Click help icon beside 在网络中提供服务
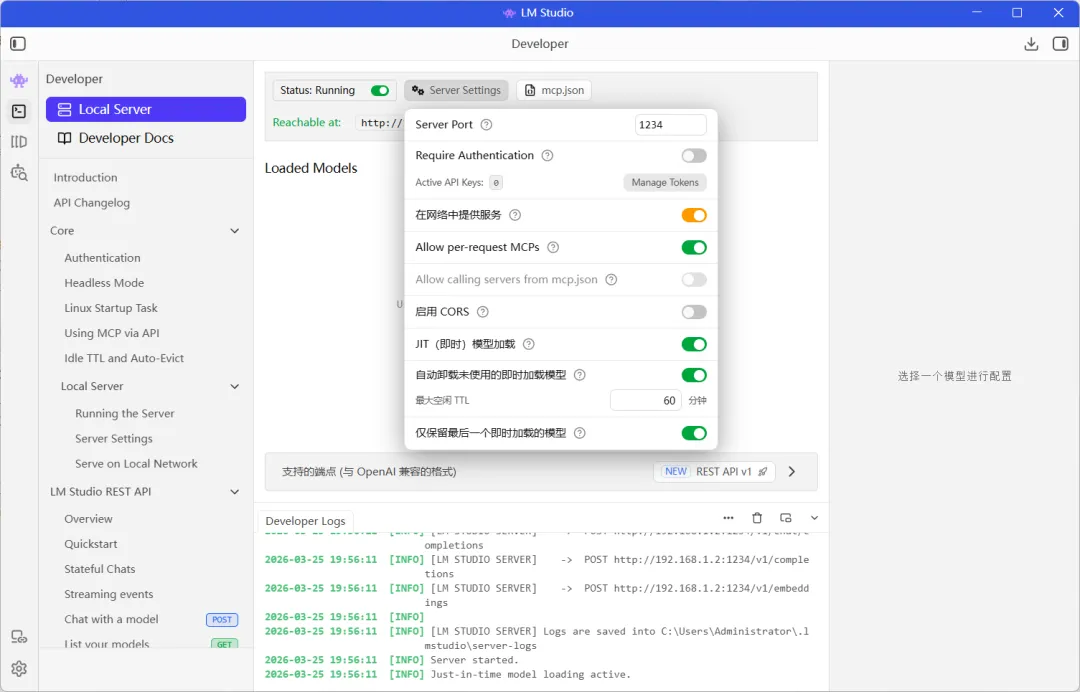Image resolution: width=1080 pixels, height=692 pixels. coord(515,215)
